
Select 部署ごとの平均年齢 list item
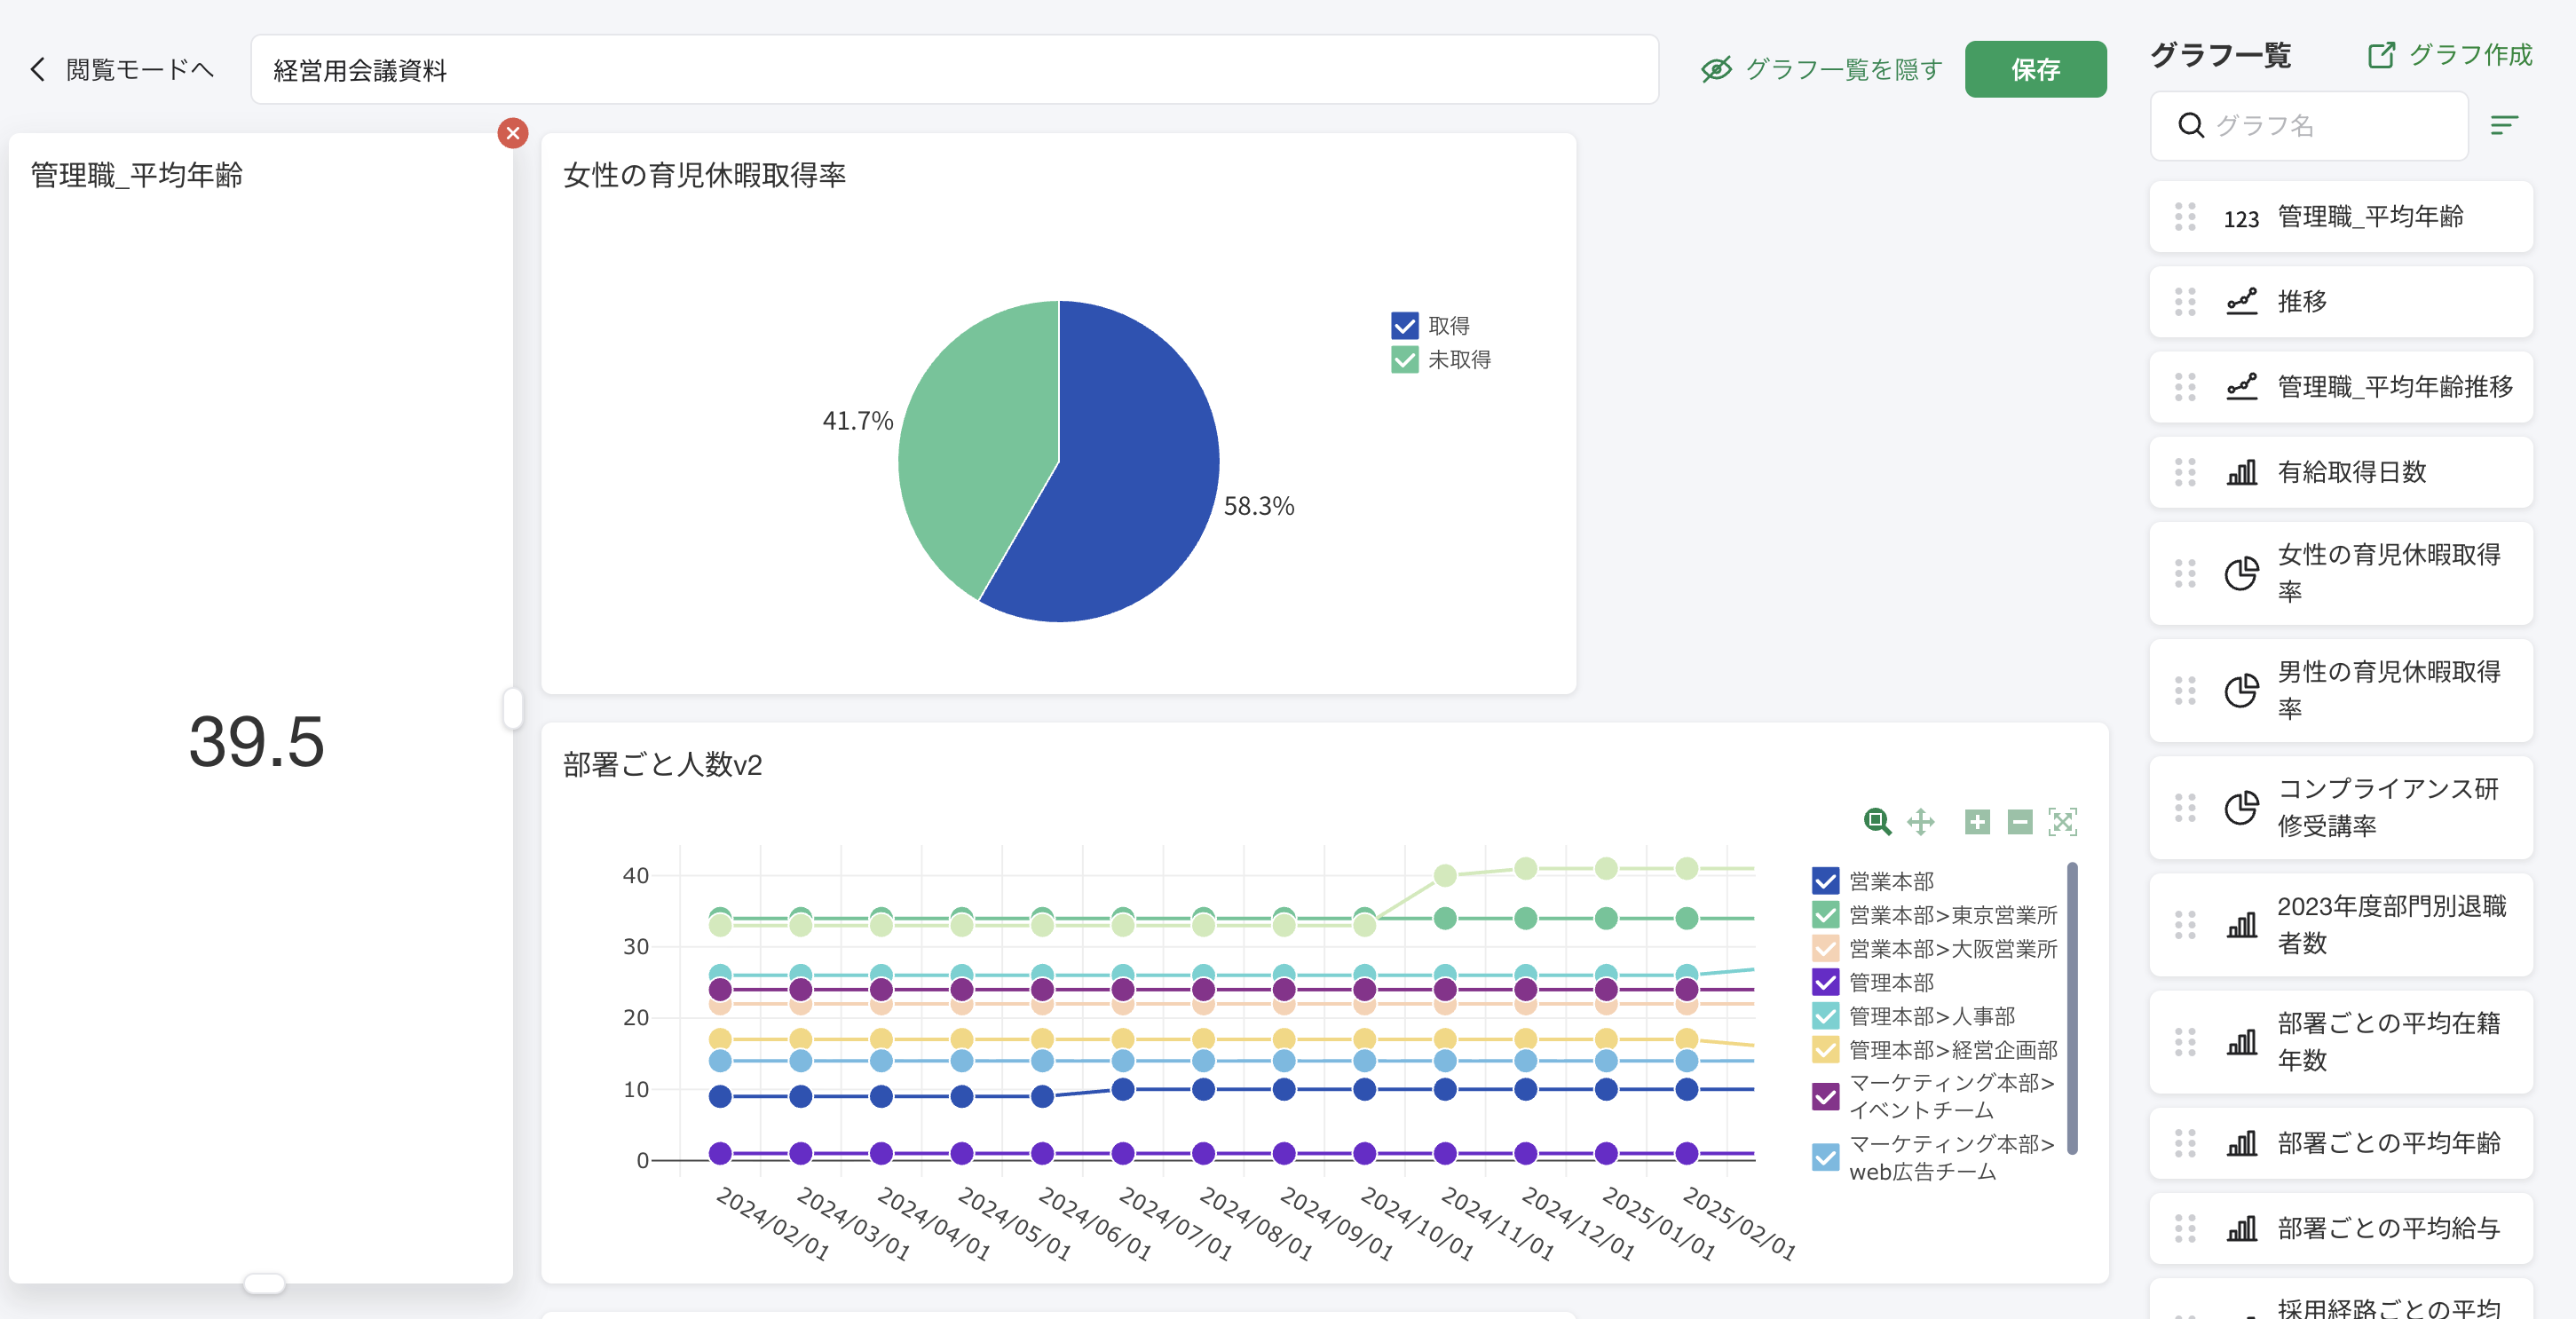[x=2388, y=1143]
